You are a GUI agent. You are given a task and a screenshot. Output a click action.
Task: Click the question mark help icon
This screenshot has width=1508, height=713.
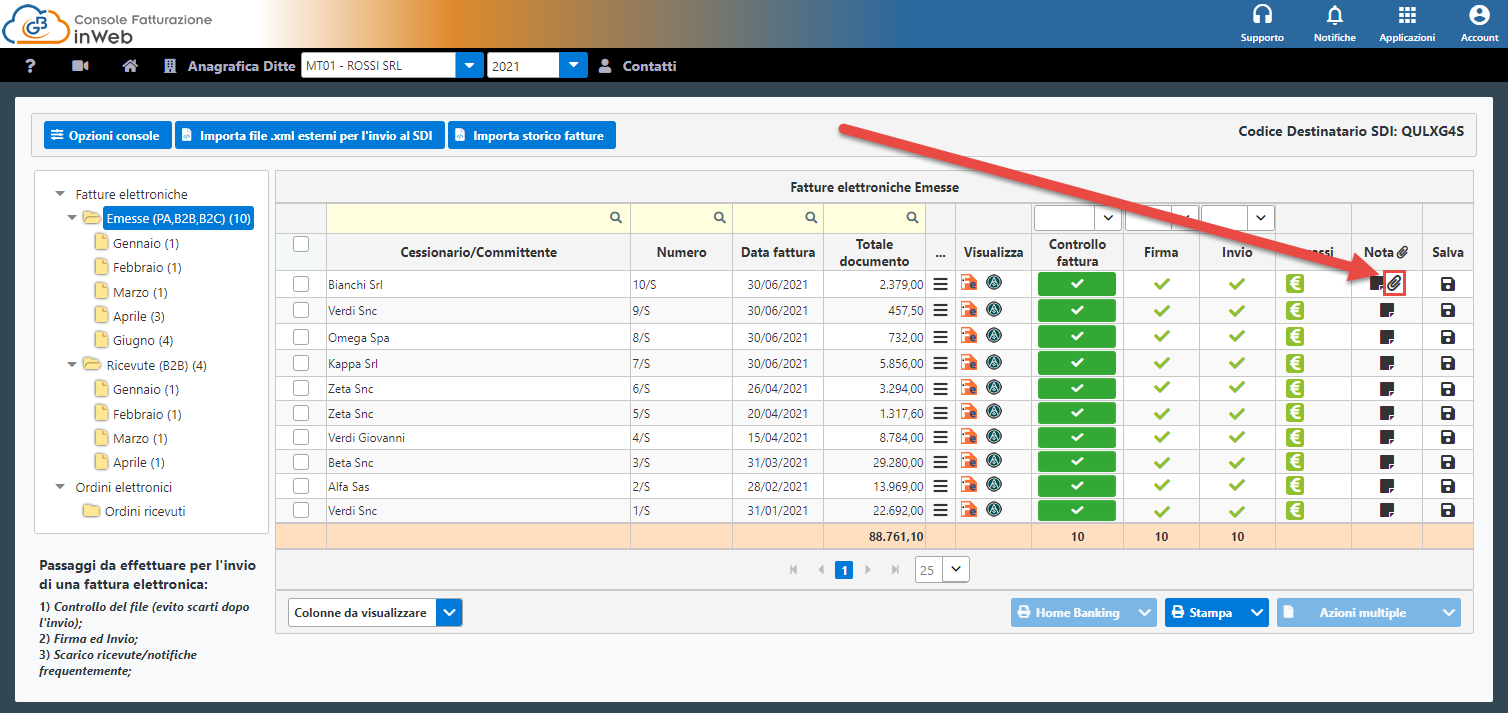31,66
